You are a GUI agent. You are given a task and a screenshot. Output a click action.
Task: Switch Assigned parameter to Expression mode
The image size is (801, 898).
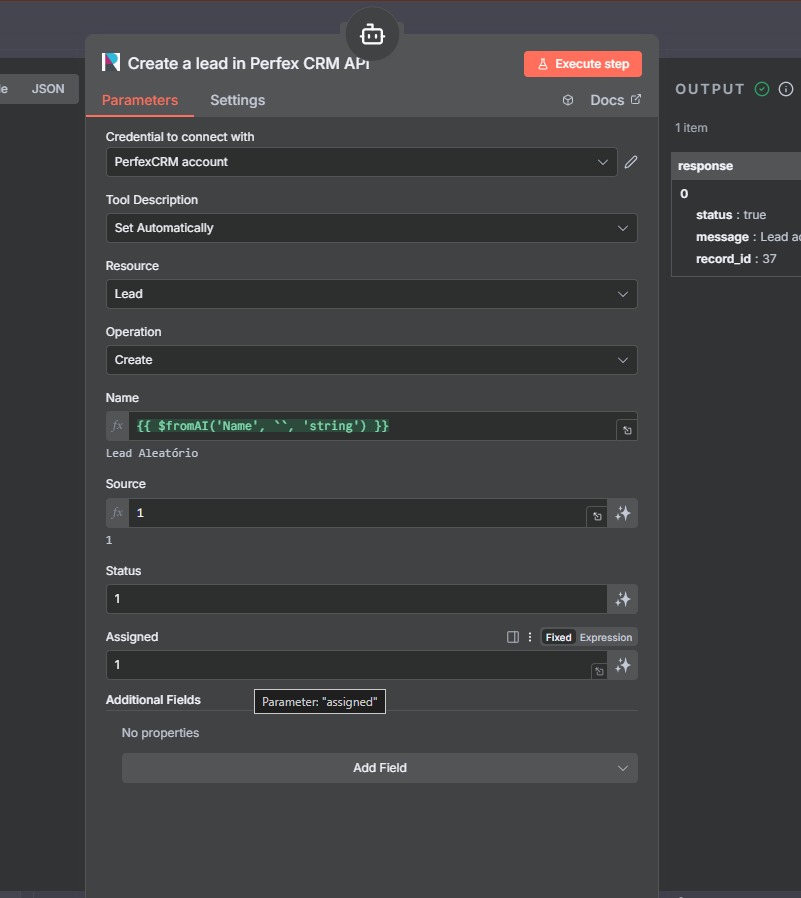coord(606,637)
